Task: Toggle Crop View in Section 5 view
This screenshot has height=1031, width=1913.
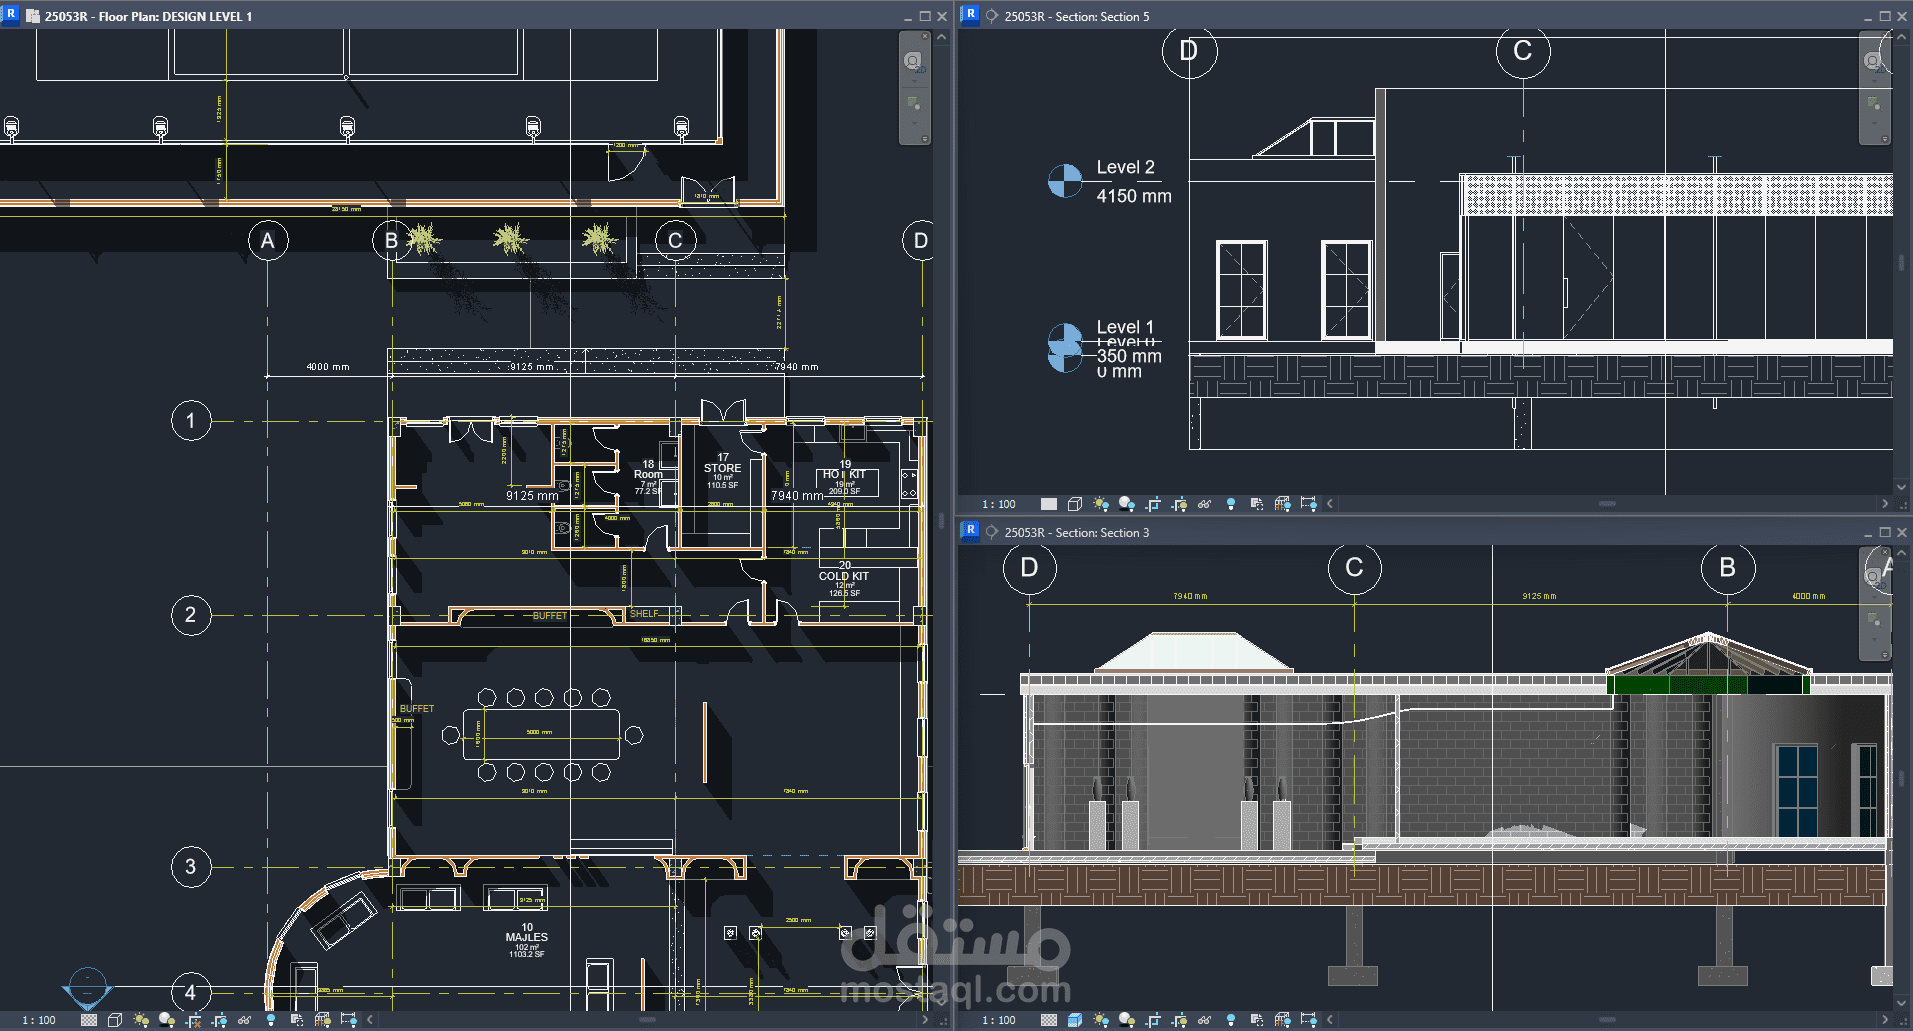Action: pyautogui.click(x=1153, y=504)
